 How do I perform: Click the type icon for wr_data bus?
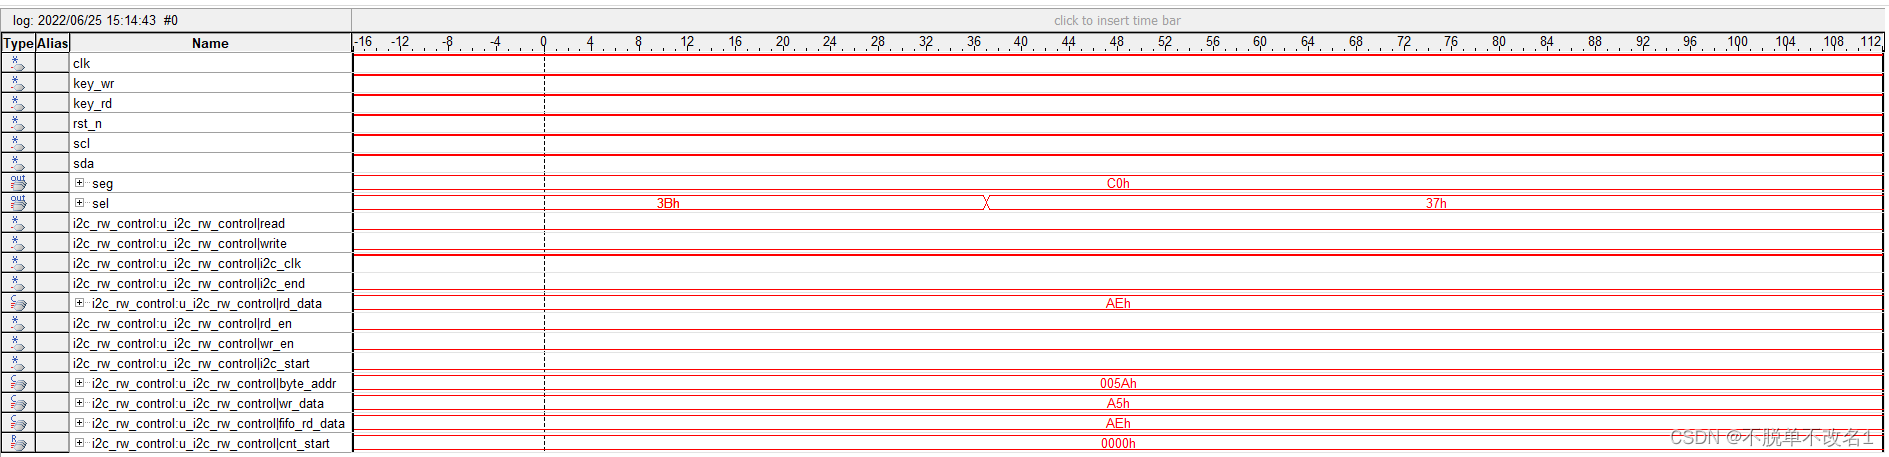pyautogui.click(x=18, y=403)
